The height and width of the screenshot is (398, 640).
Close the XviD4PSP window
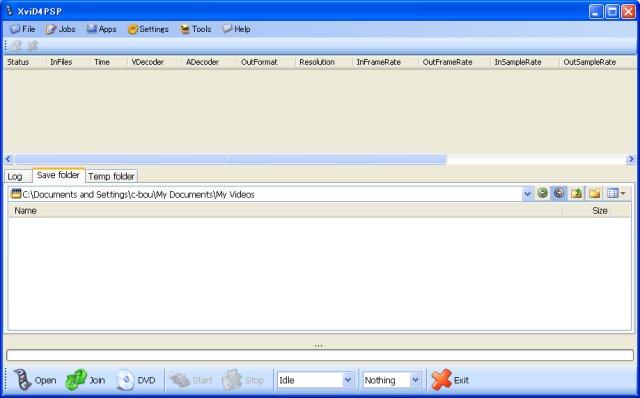(x=629, y=11)
